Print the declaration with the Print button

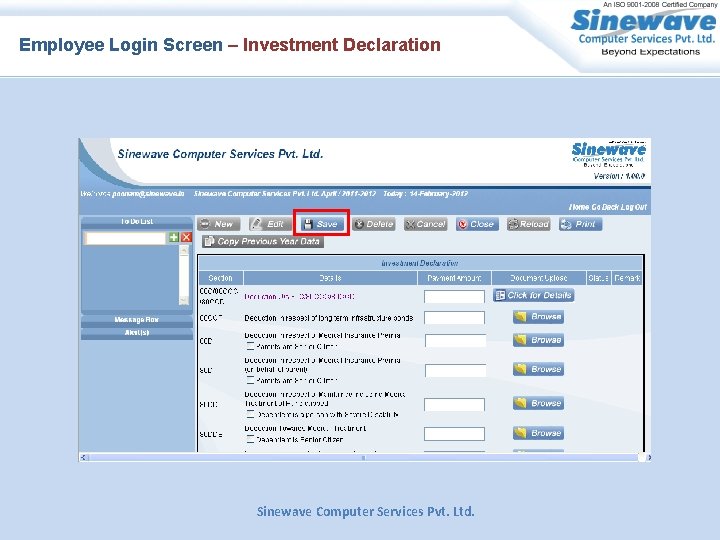coord(580,224)
